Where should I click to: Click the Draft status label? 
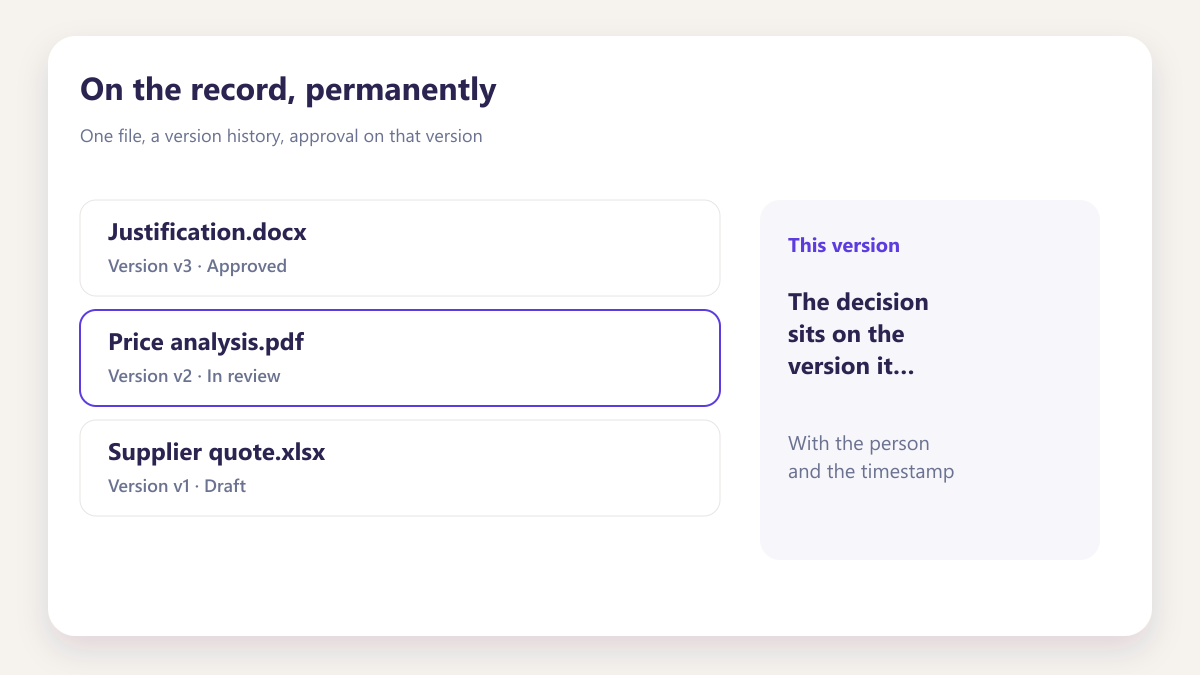point(225,486)
